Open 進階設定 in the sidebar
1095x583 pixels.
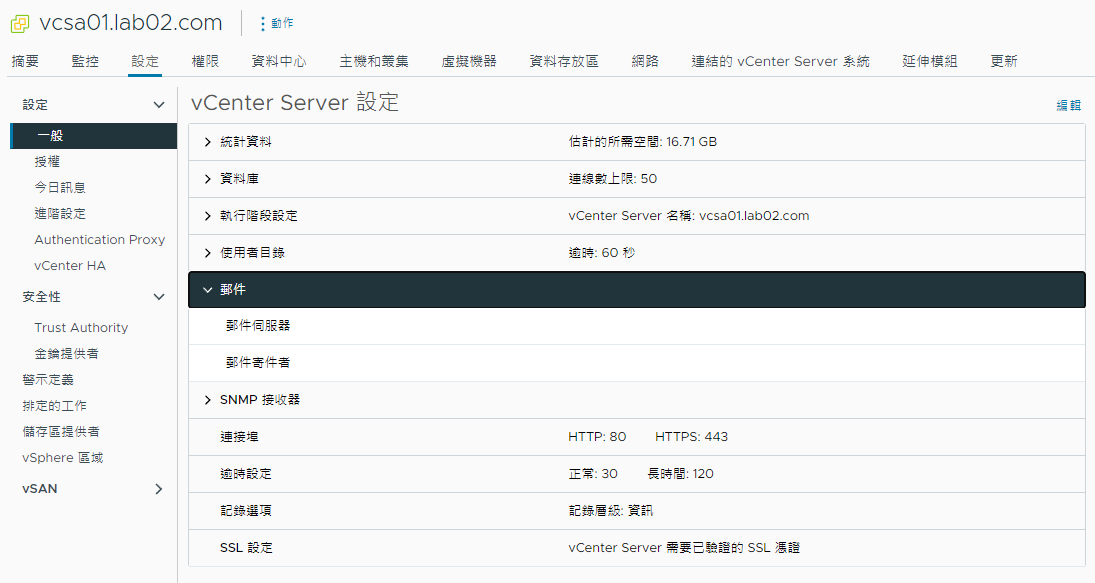coord(60,214)
